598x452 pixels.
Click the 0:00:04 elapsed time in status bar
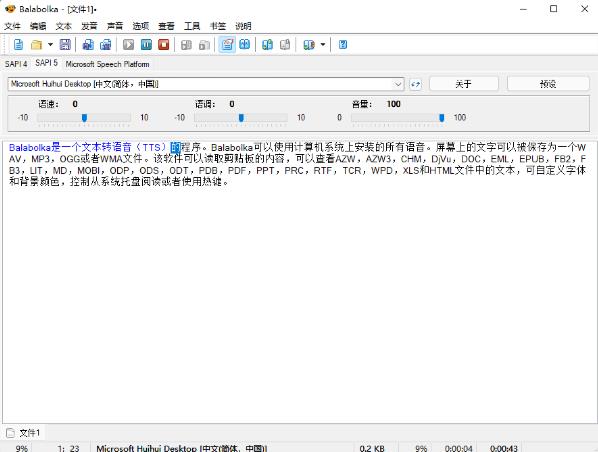tap(458, 449)
